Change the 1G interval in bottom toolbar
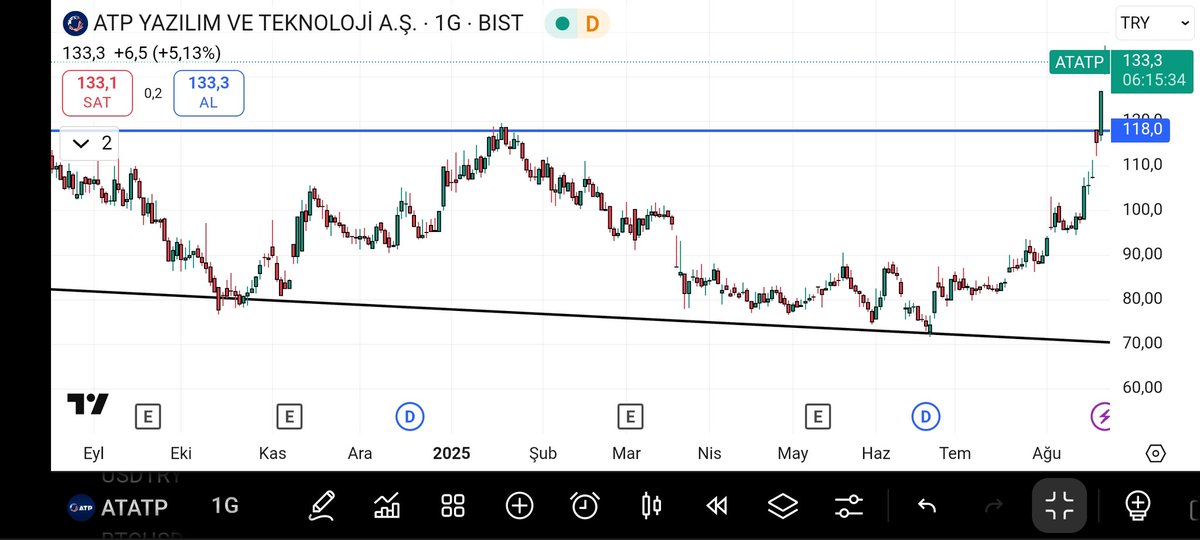 pos(225,505)
